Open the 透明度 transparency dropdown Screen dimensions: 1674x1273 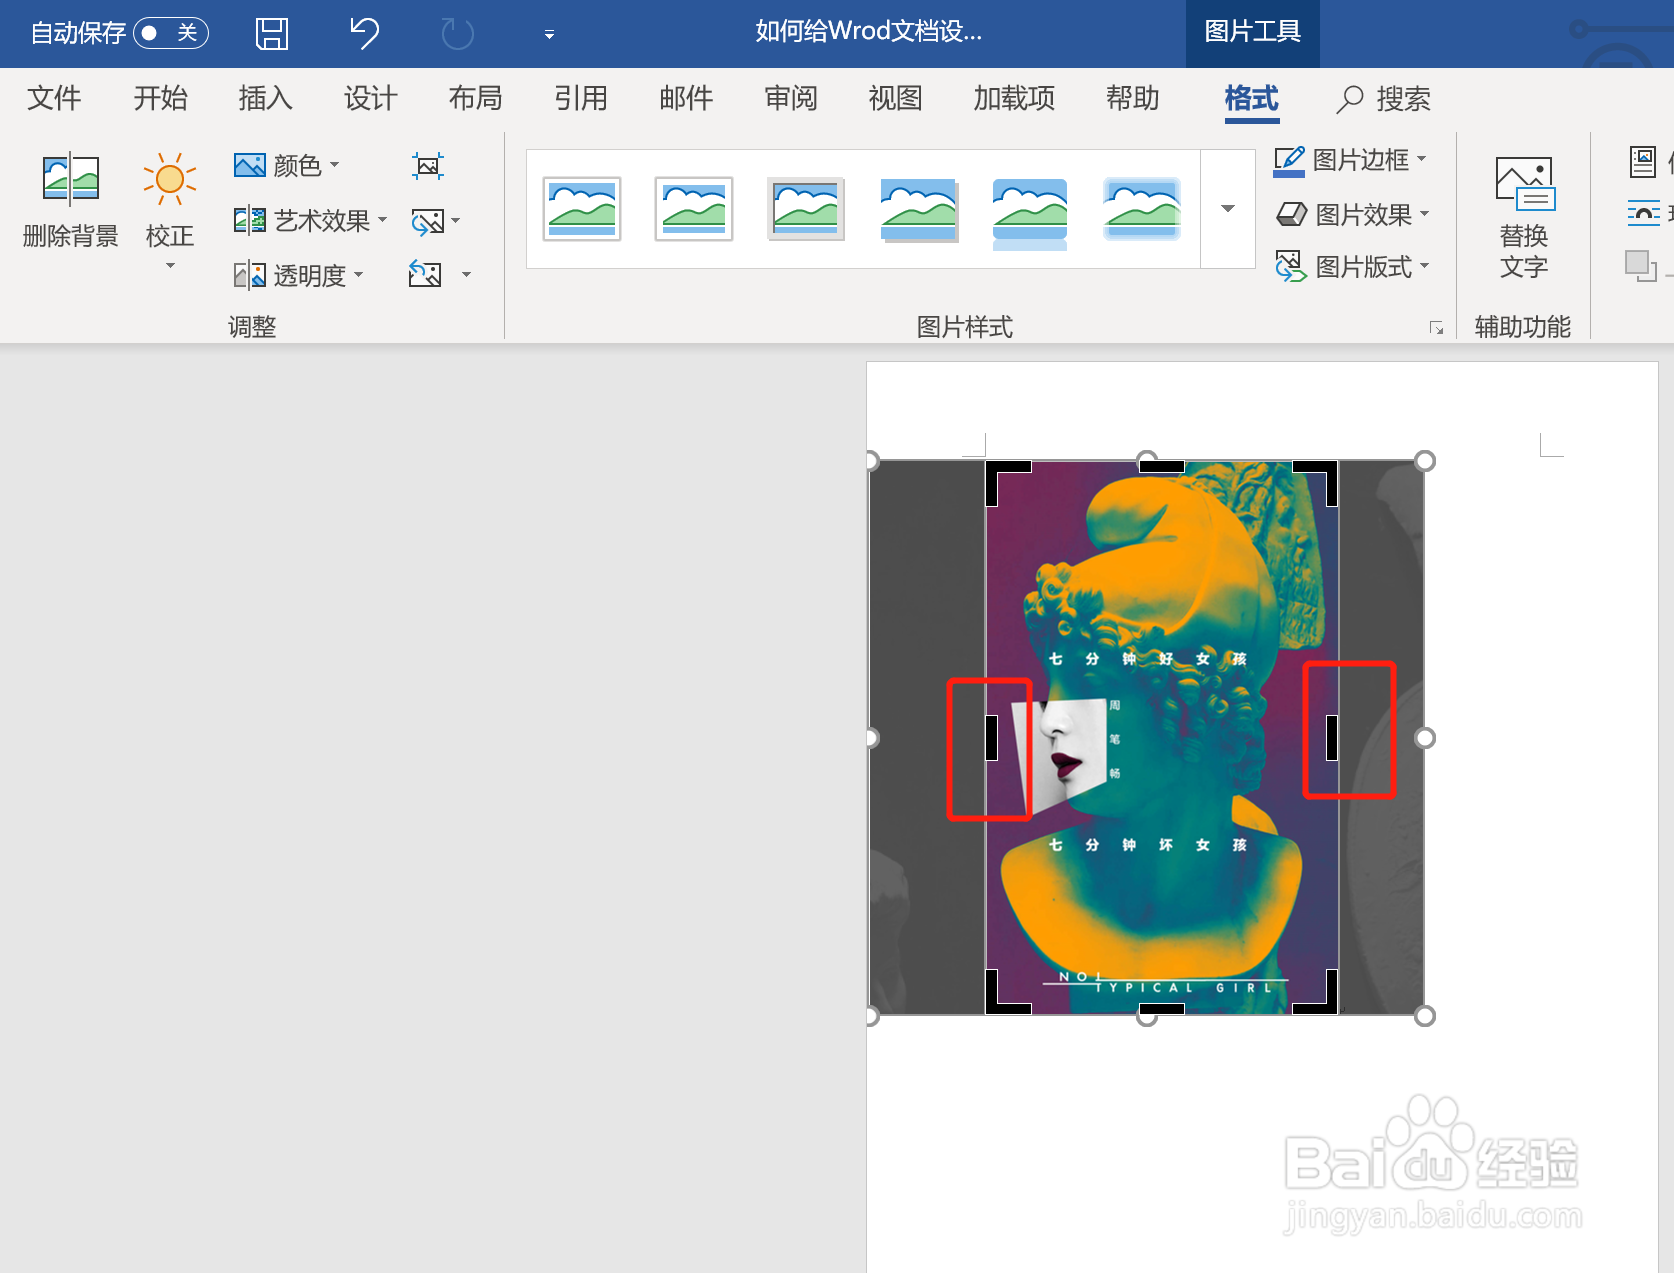(298, 275)
